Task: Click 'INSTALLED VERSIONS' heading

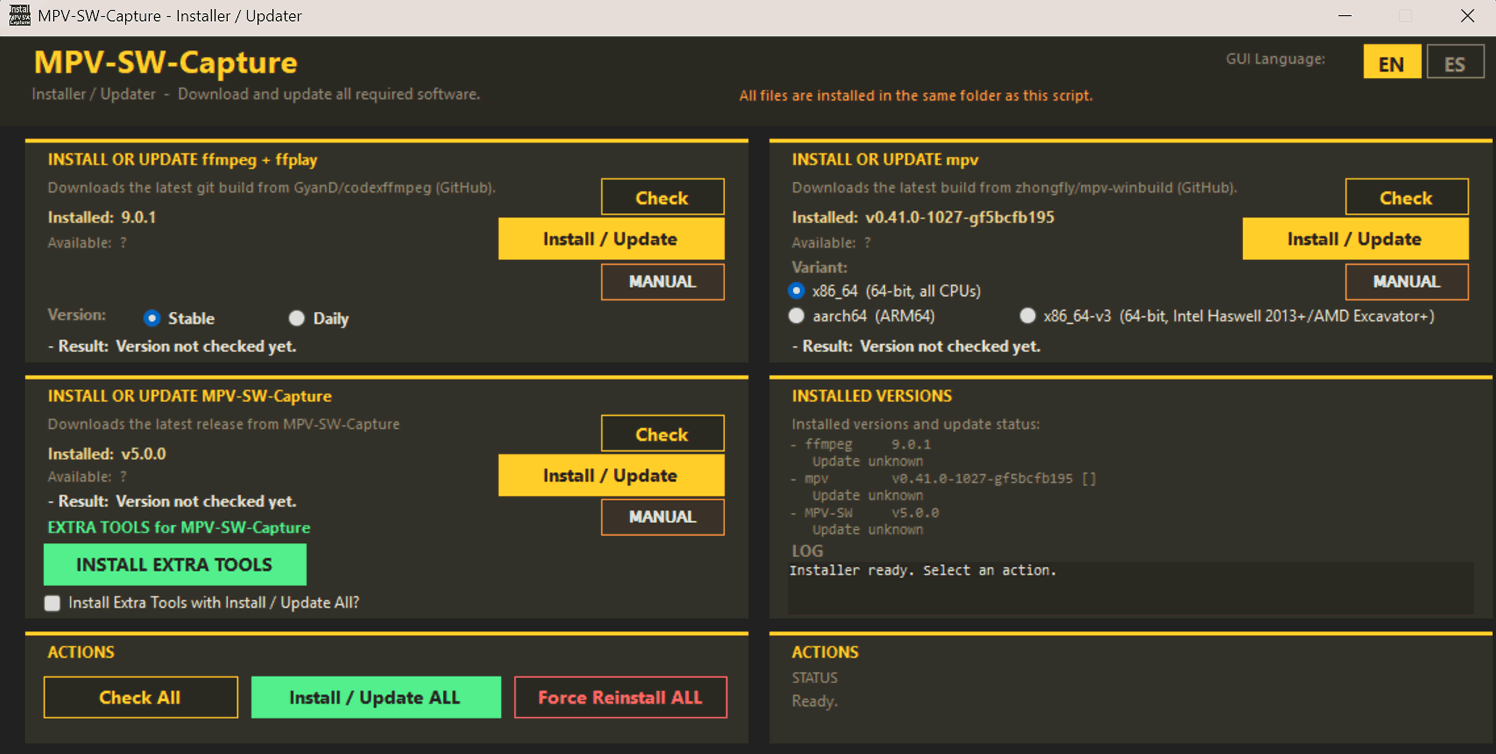Action: pyautogui.click(x=872, y=396)
